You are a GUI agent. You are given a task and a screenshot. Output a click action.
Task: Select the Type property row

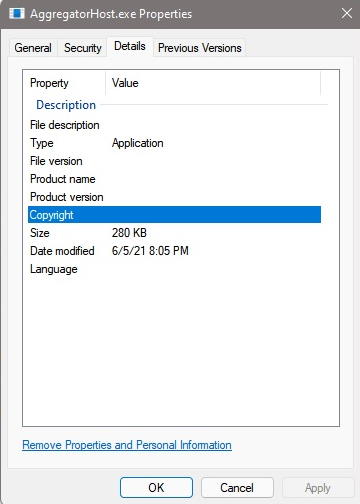pos(174,143)
